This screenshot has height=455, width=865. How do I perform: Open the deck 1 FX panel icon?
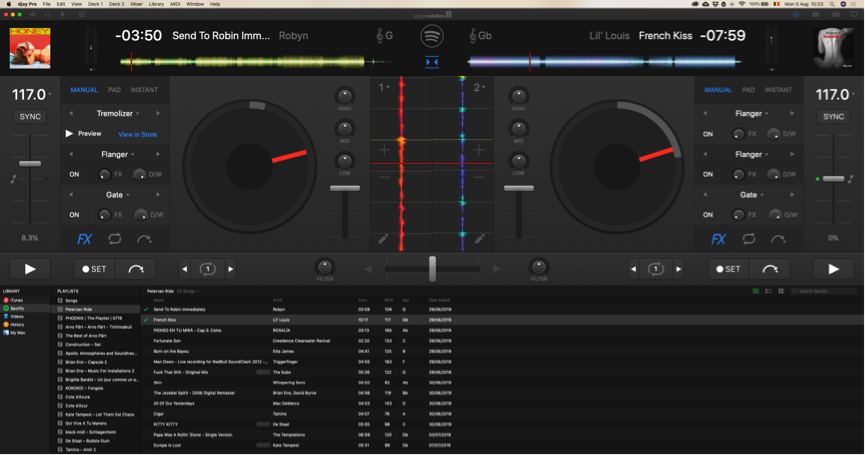84,239
